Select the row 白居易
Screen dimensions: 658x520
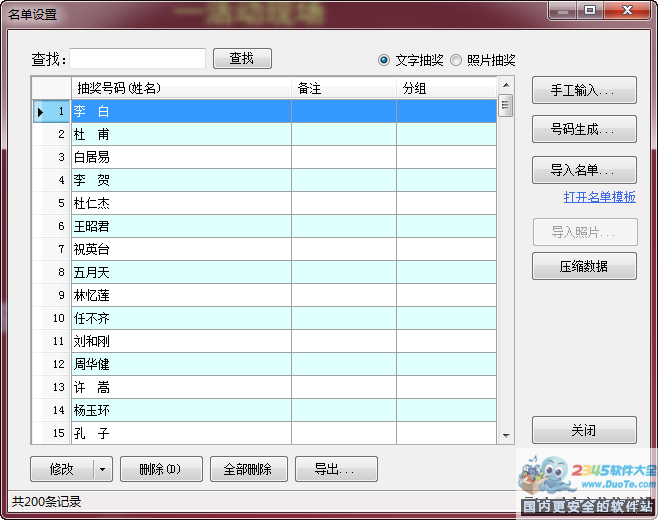tap(264, 157)
